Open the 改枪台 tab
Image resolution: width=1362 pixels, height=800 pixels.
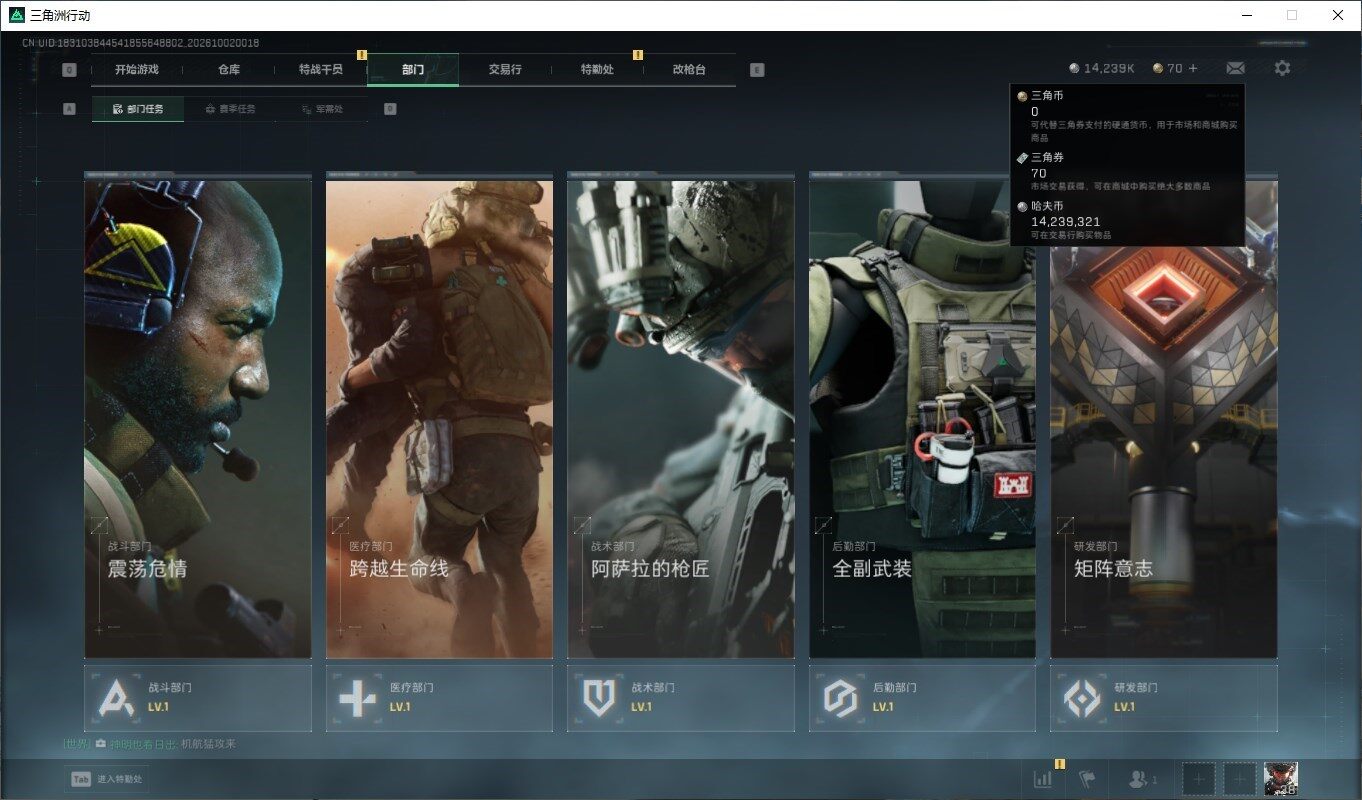pyautogui.click(x=689, y=70)
